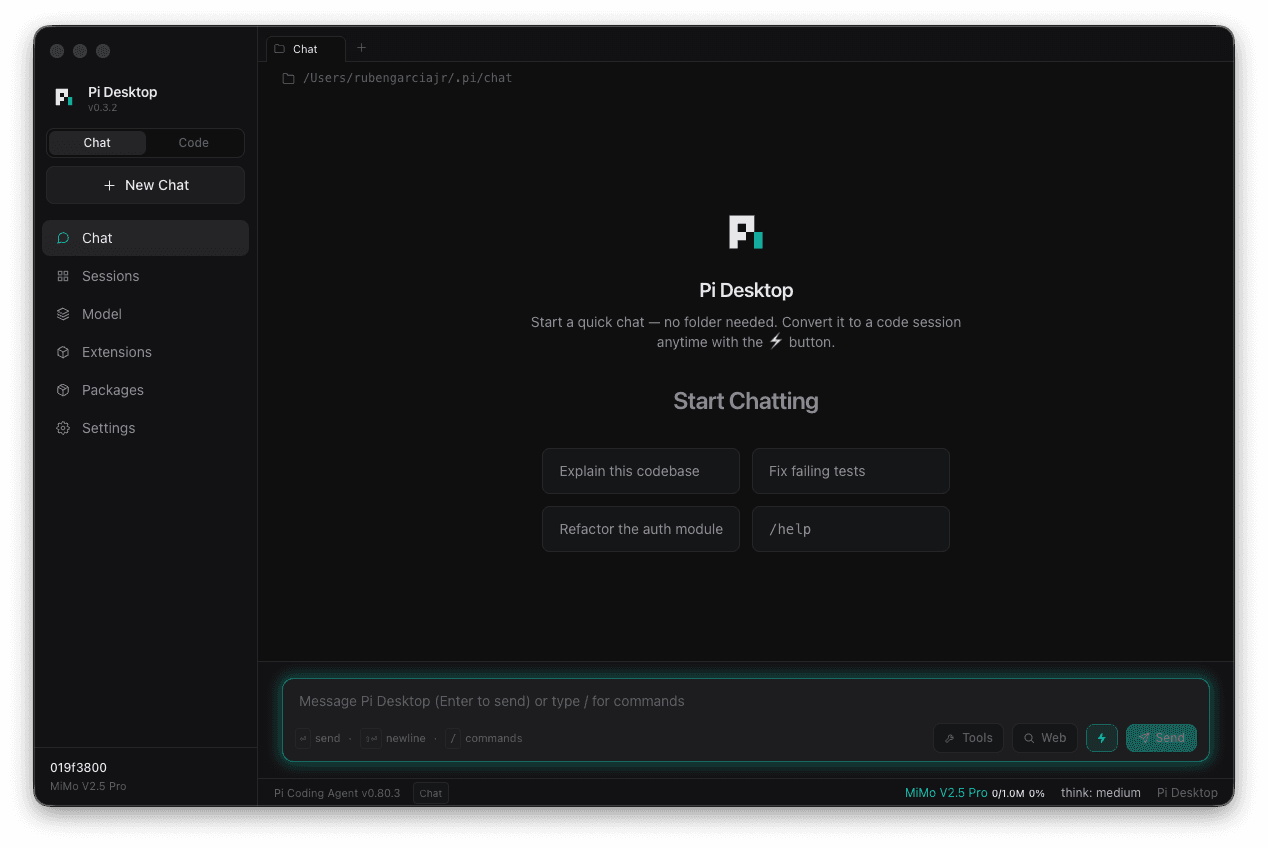
Task: Choose Refactor the auth module suggestion
Action: (x=641, y=529)
